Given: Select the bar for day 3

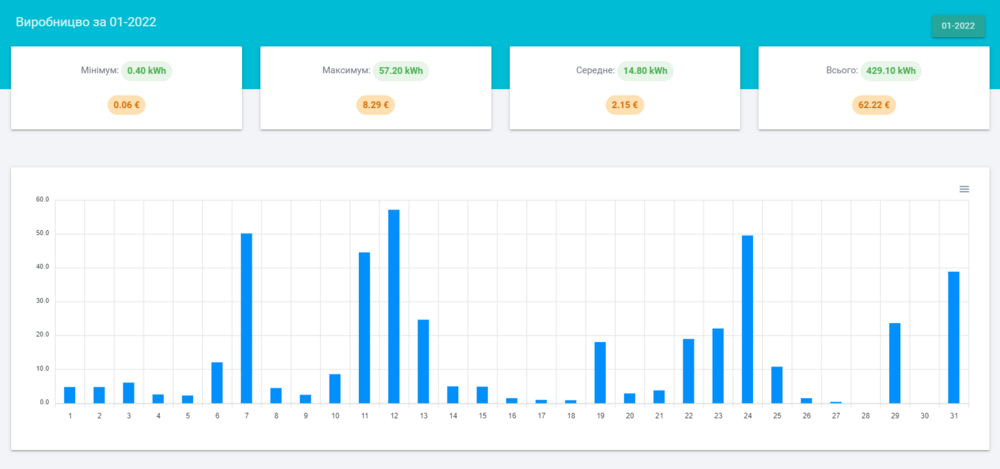Looking at the screenshot, I should pyautogui.click(x=129, y=393).
